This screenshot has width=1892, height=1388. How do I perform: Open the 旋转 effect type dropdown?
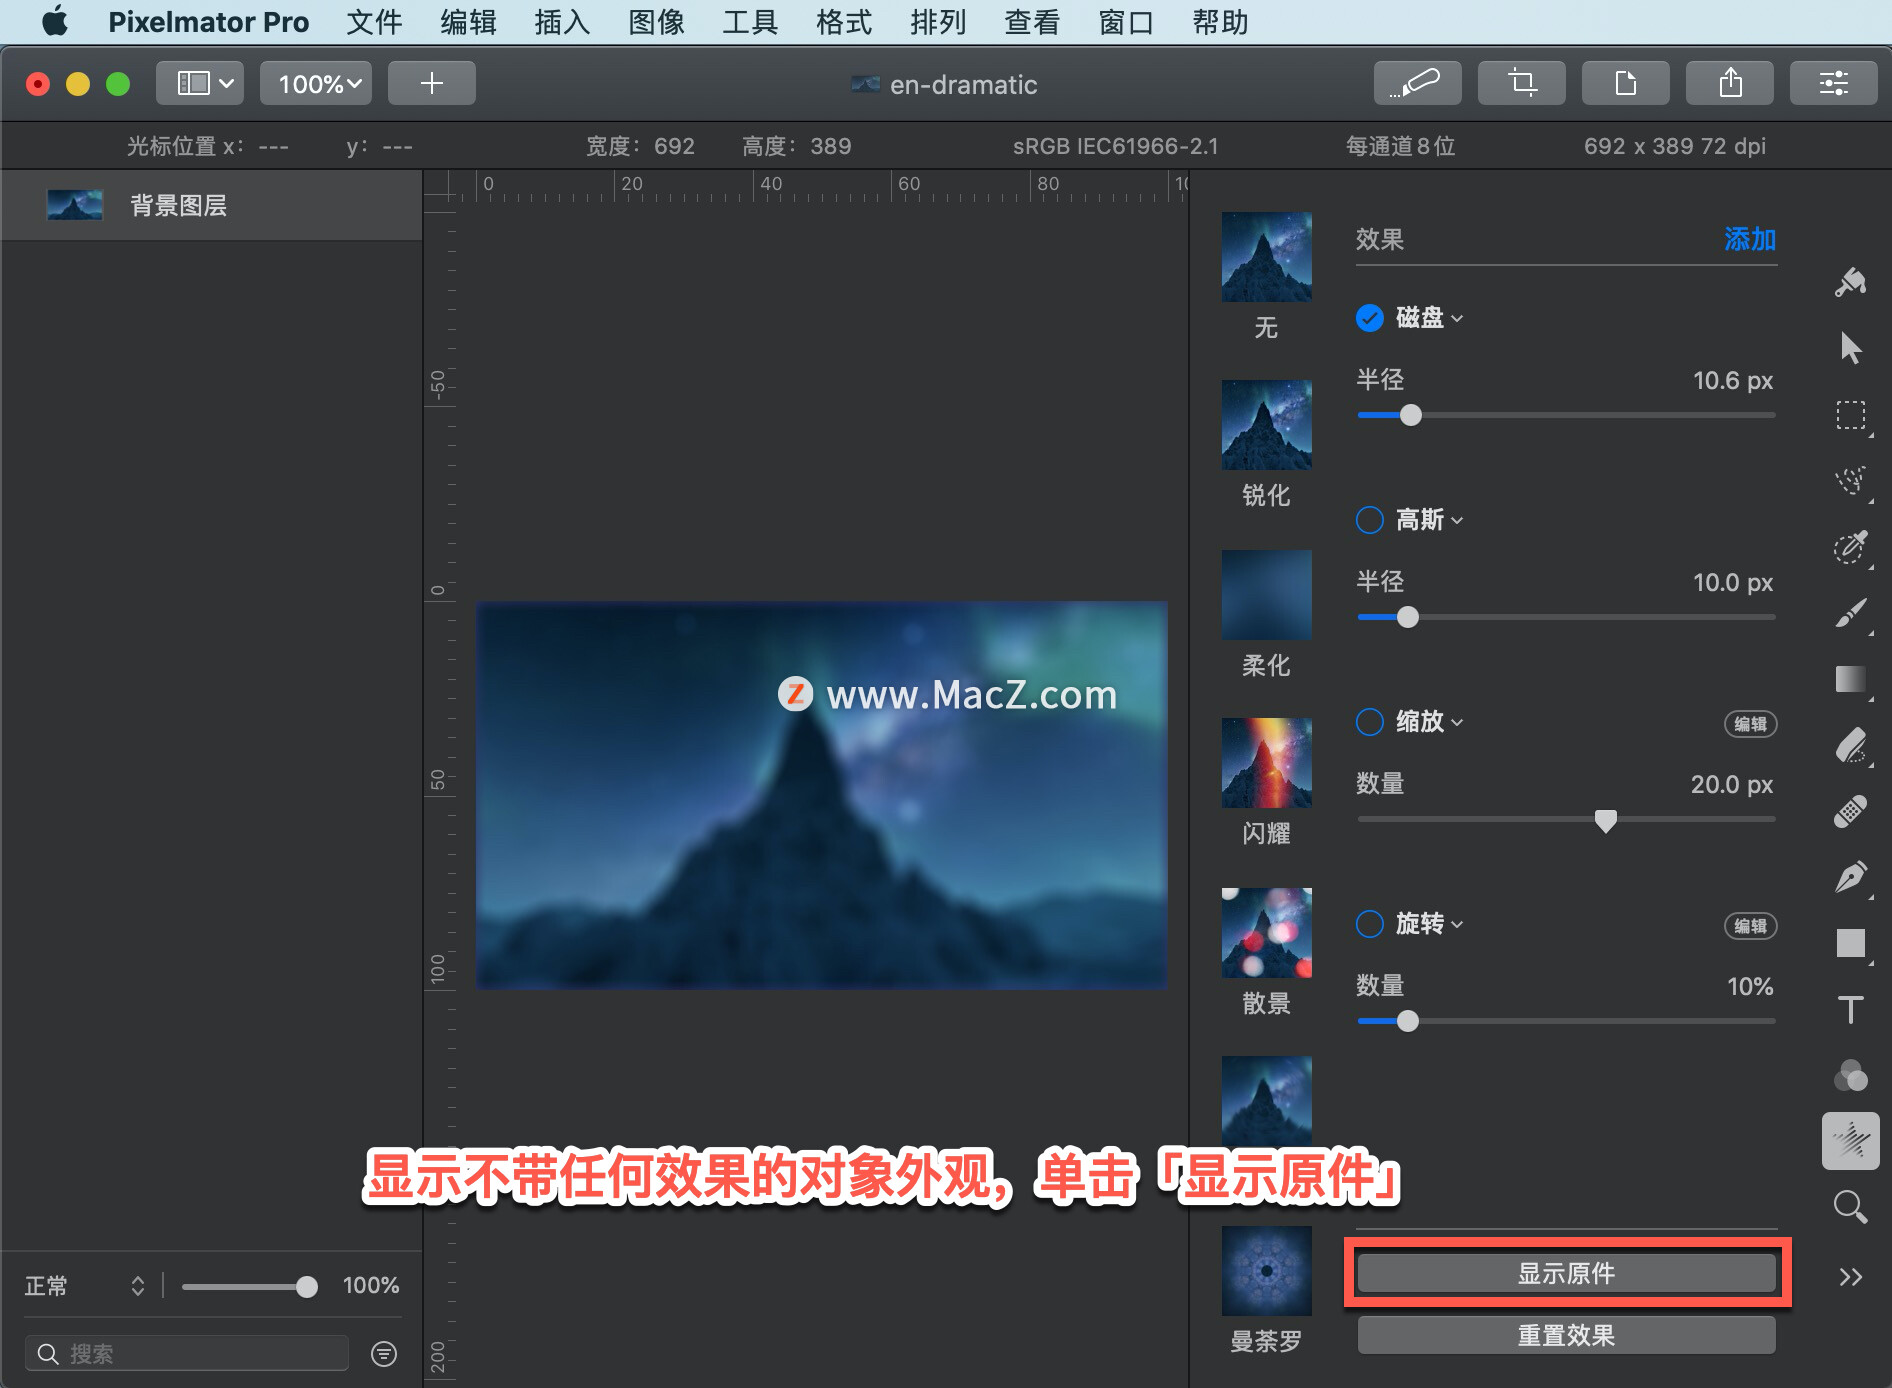click(x=1429, y=924)
